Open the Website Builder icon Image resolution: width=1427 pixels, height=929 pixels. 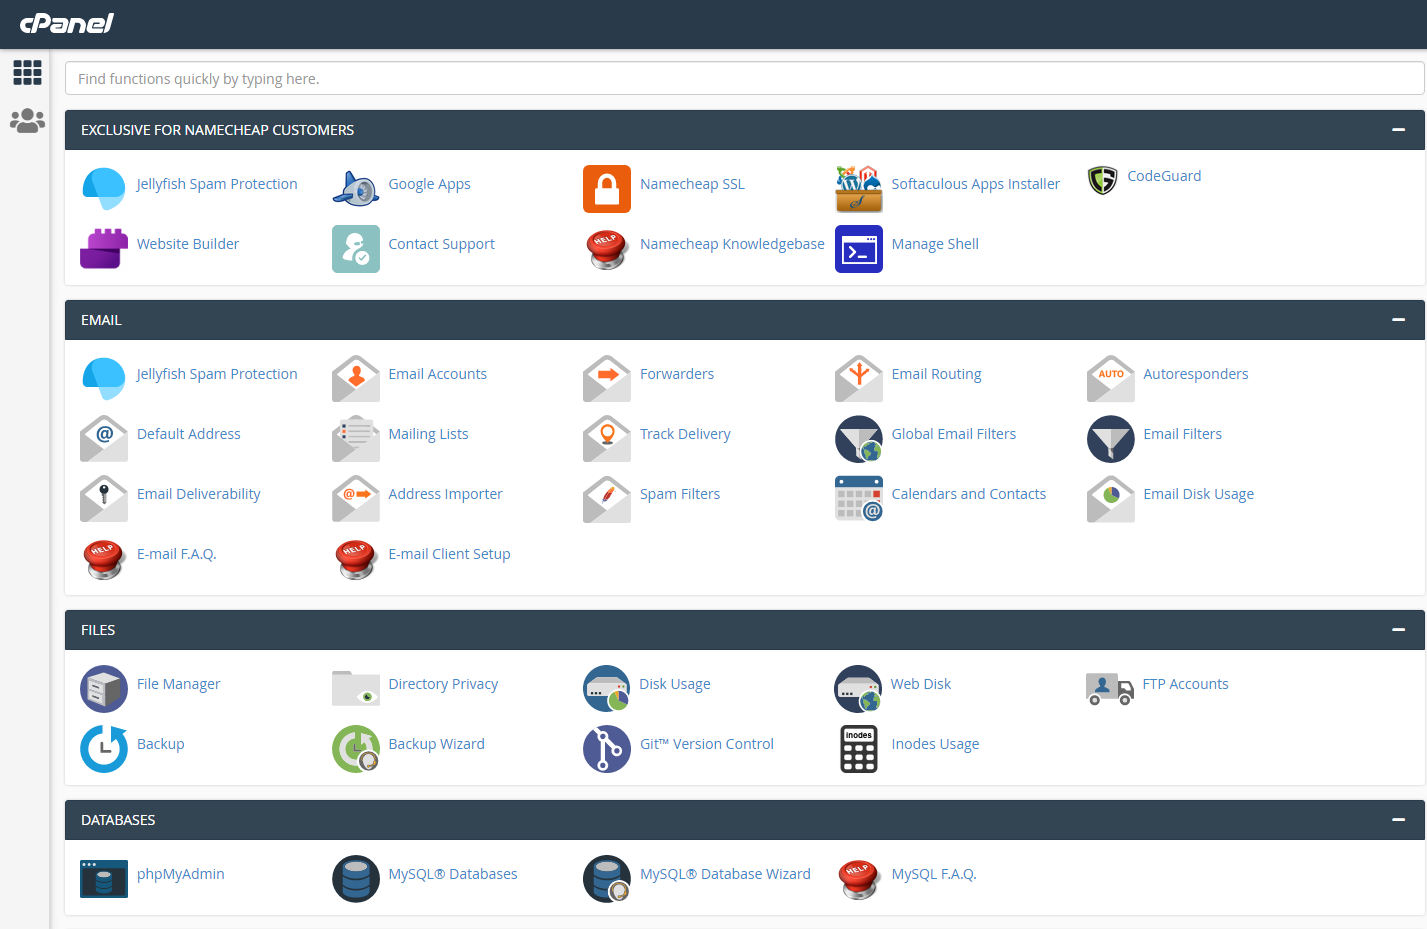(x=104, y=249)
